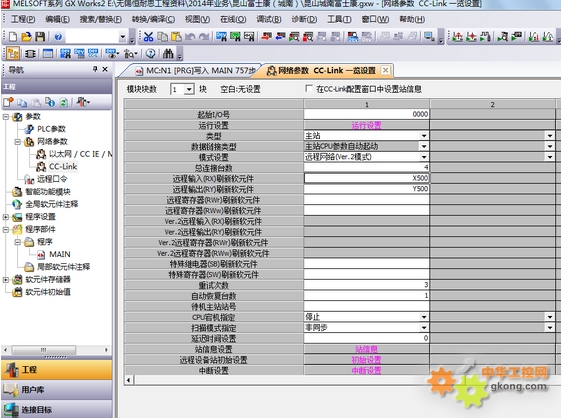Click the 起始I/O号 field showing 0000
This screenshot has width=562, height=418.
[366, 114]
